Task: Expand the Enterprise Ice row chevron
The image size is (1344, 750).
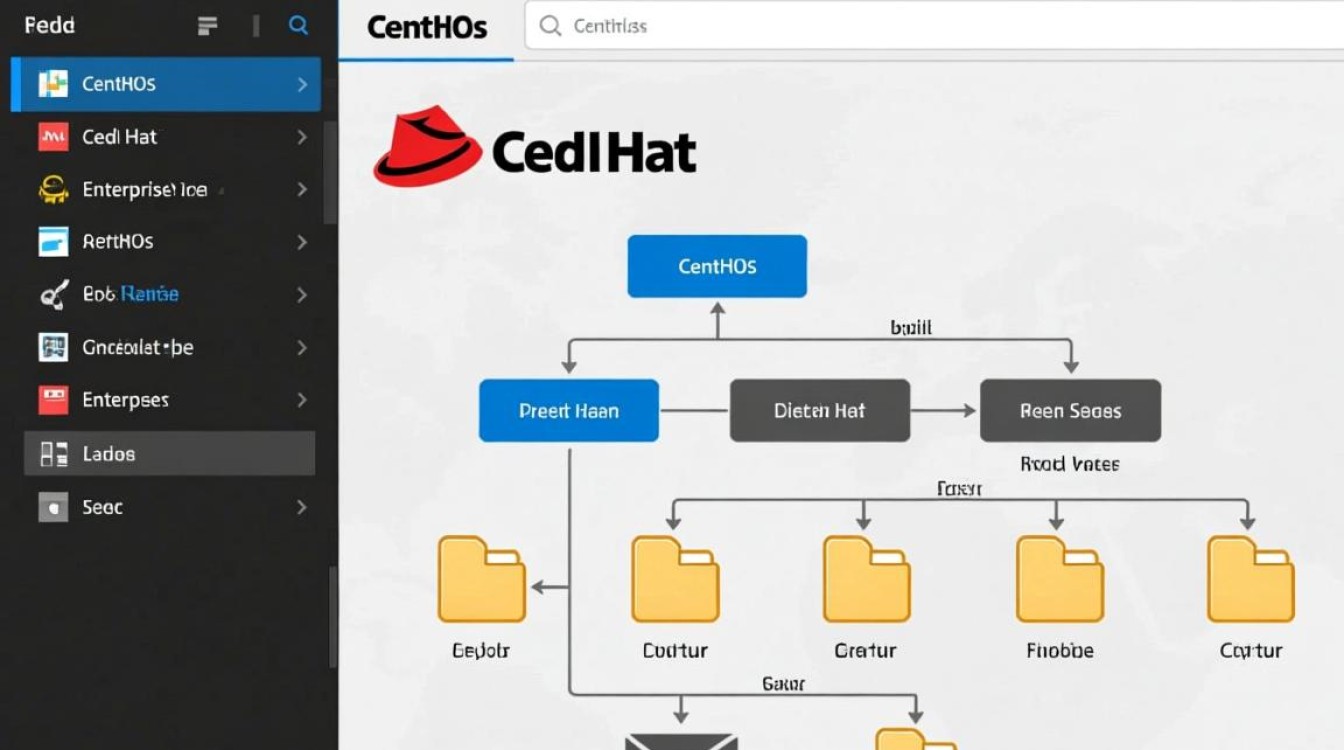Action: tap(302, 189)
